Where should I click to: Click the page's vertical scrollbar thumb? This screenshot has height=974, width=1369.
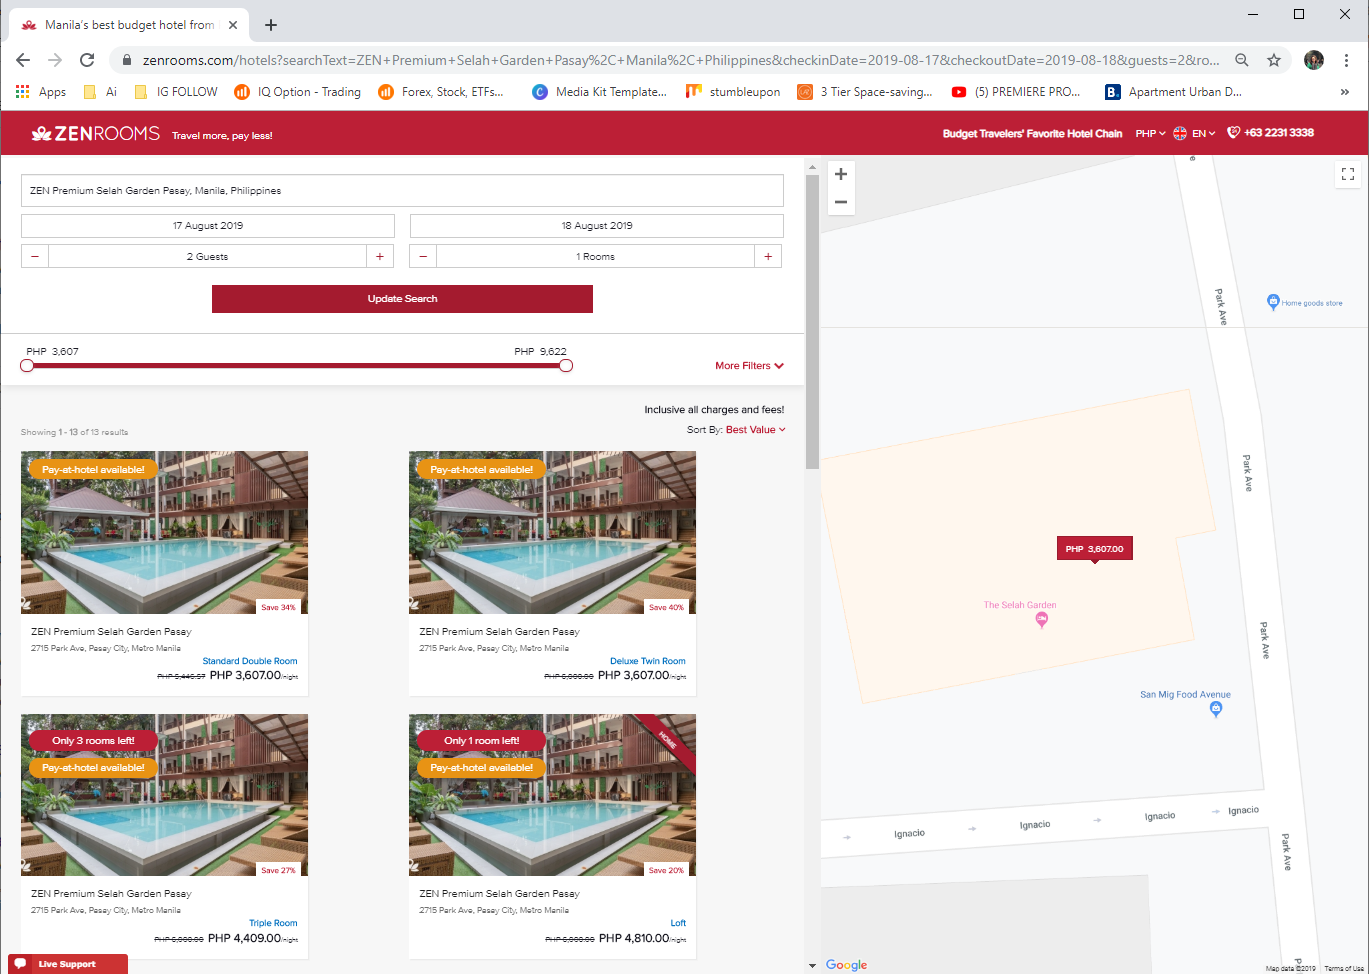812,320
